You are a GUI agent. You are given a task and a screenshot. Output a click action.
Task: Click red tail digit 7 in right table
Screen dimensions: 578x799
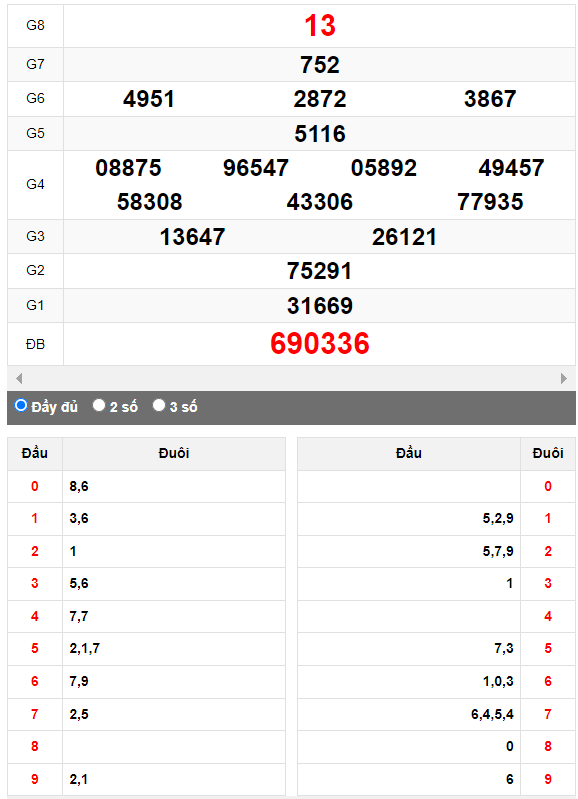[x=548, y=714]
